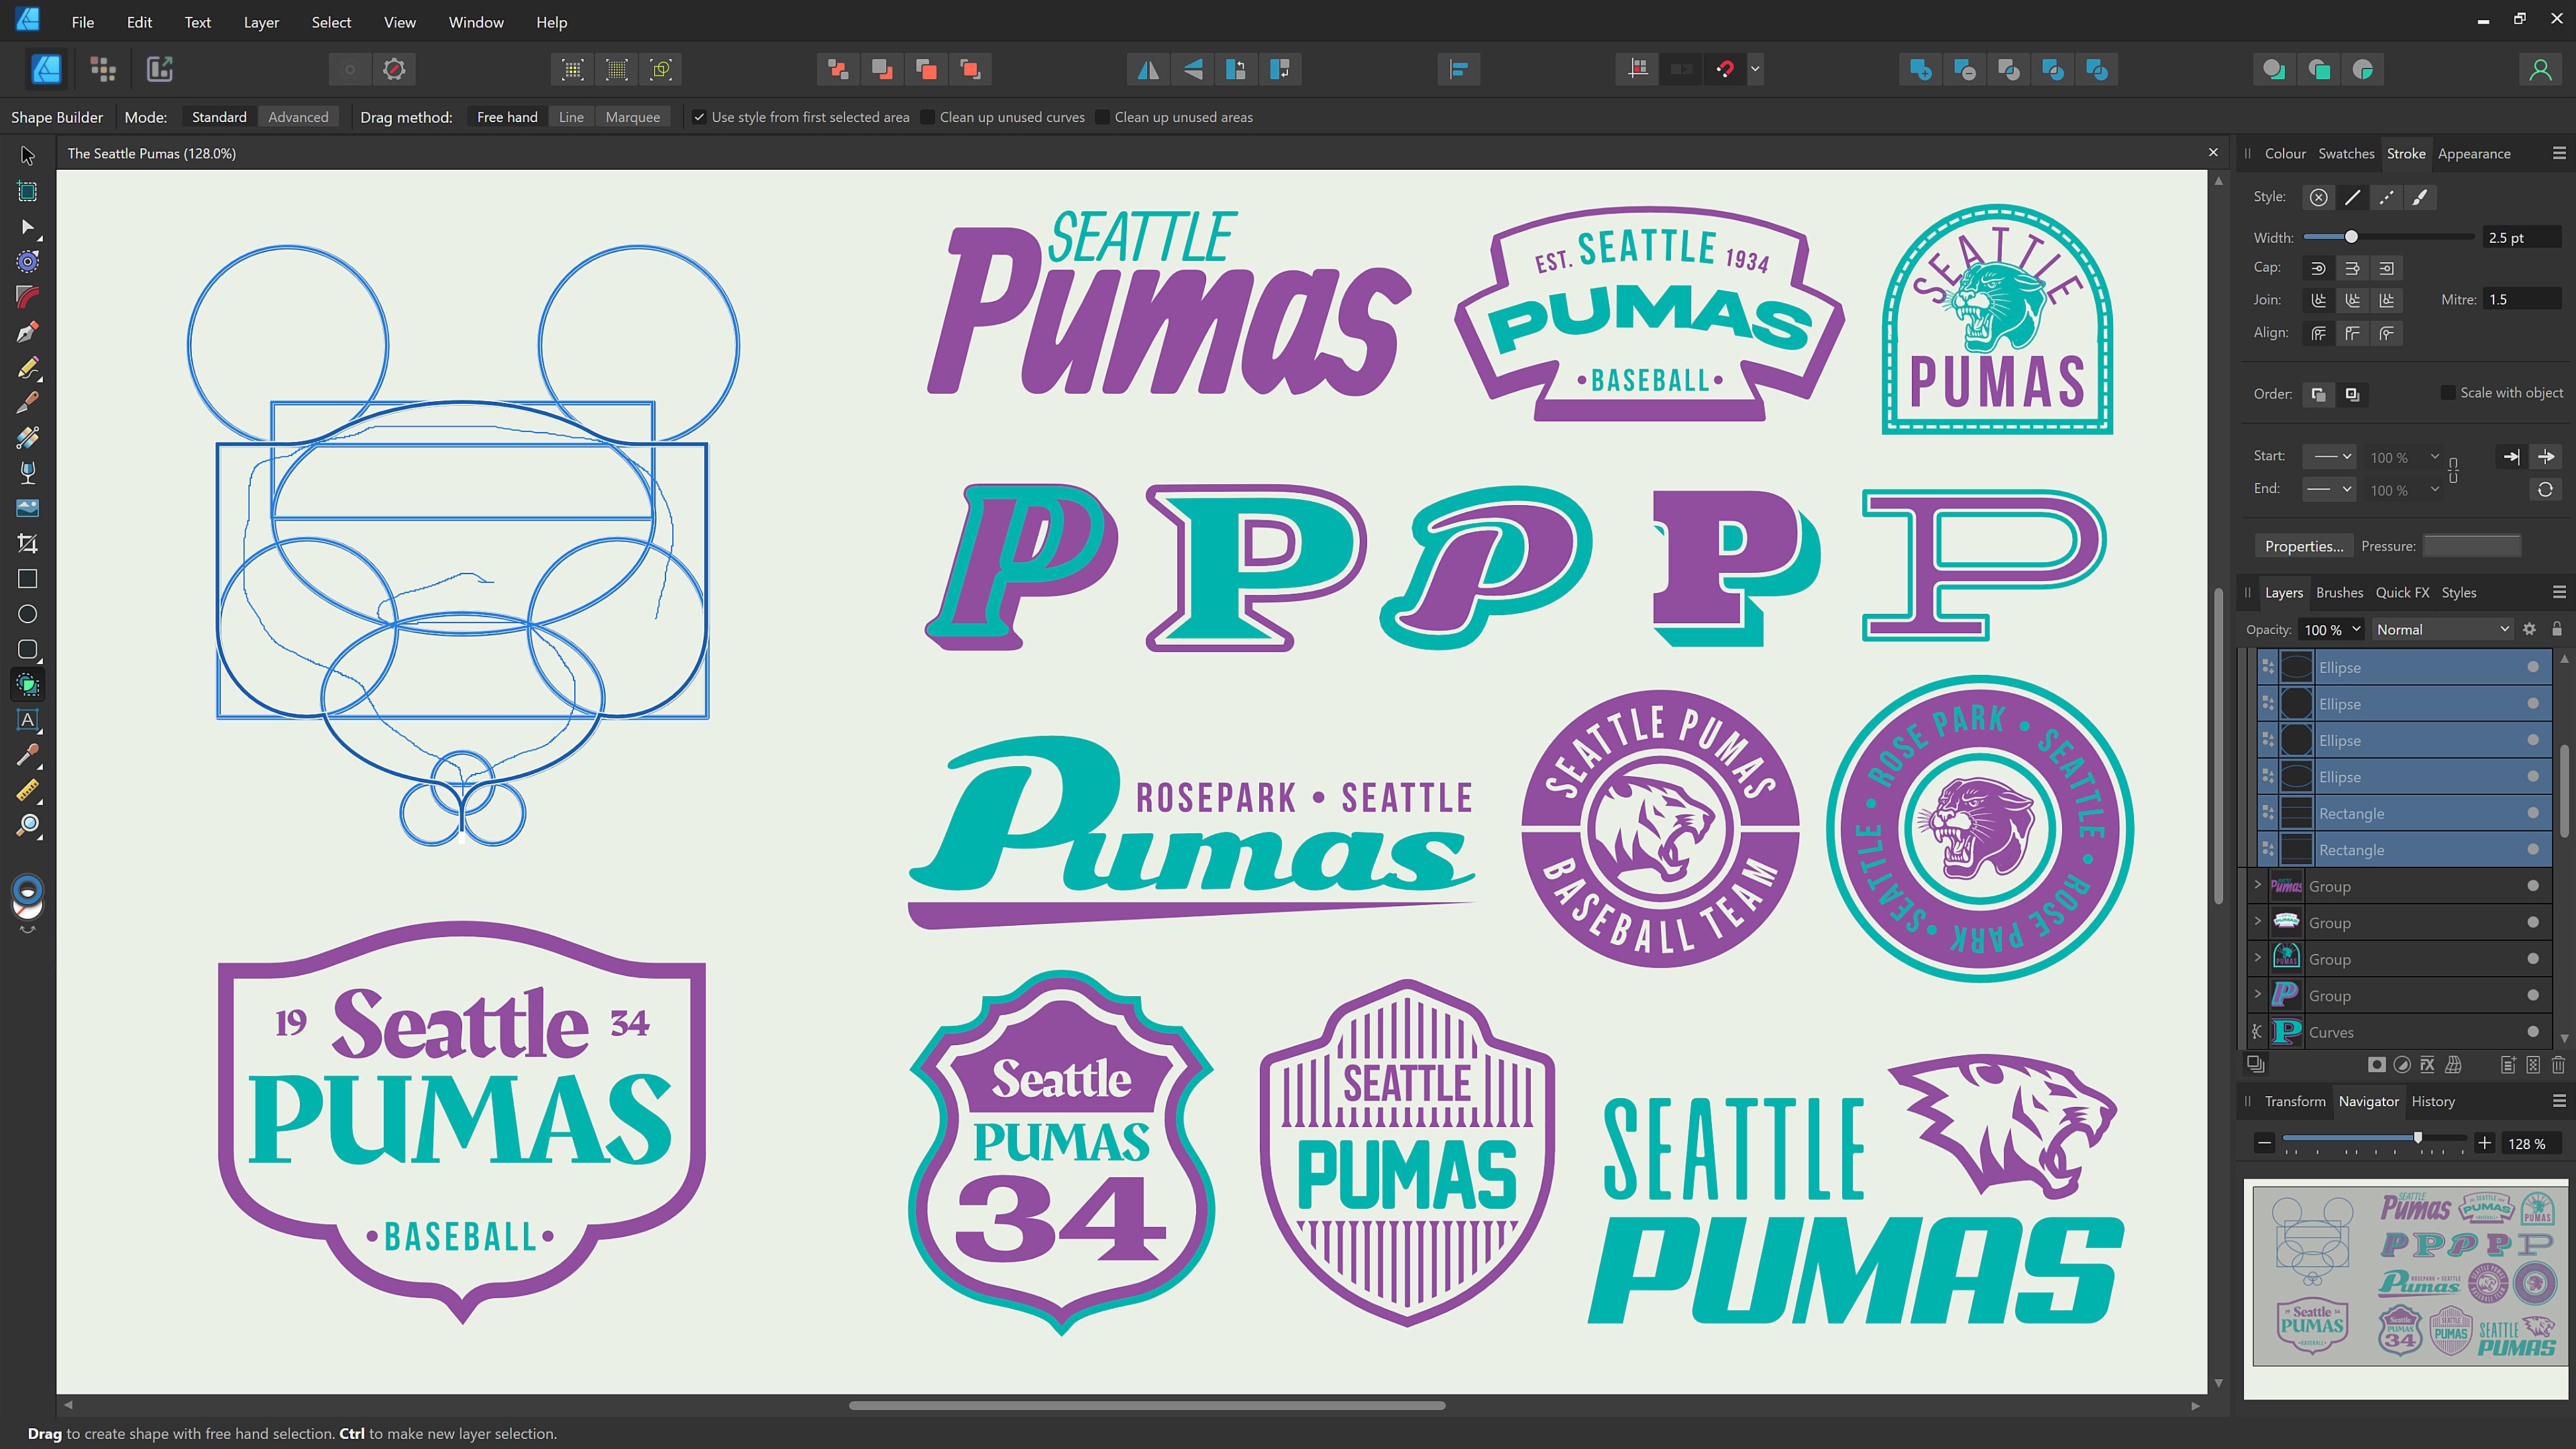Pick the Ellipse shape tool
Viewport: 2576px width, 1449px height.
pos(28,614)
